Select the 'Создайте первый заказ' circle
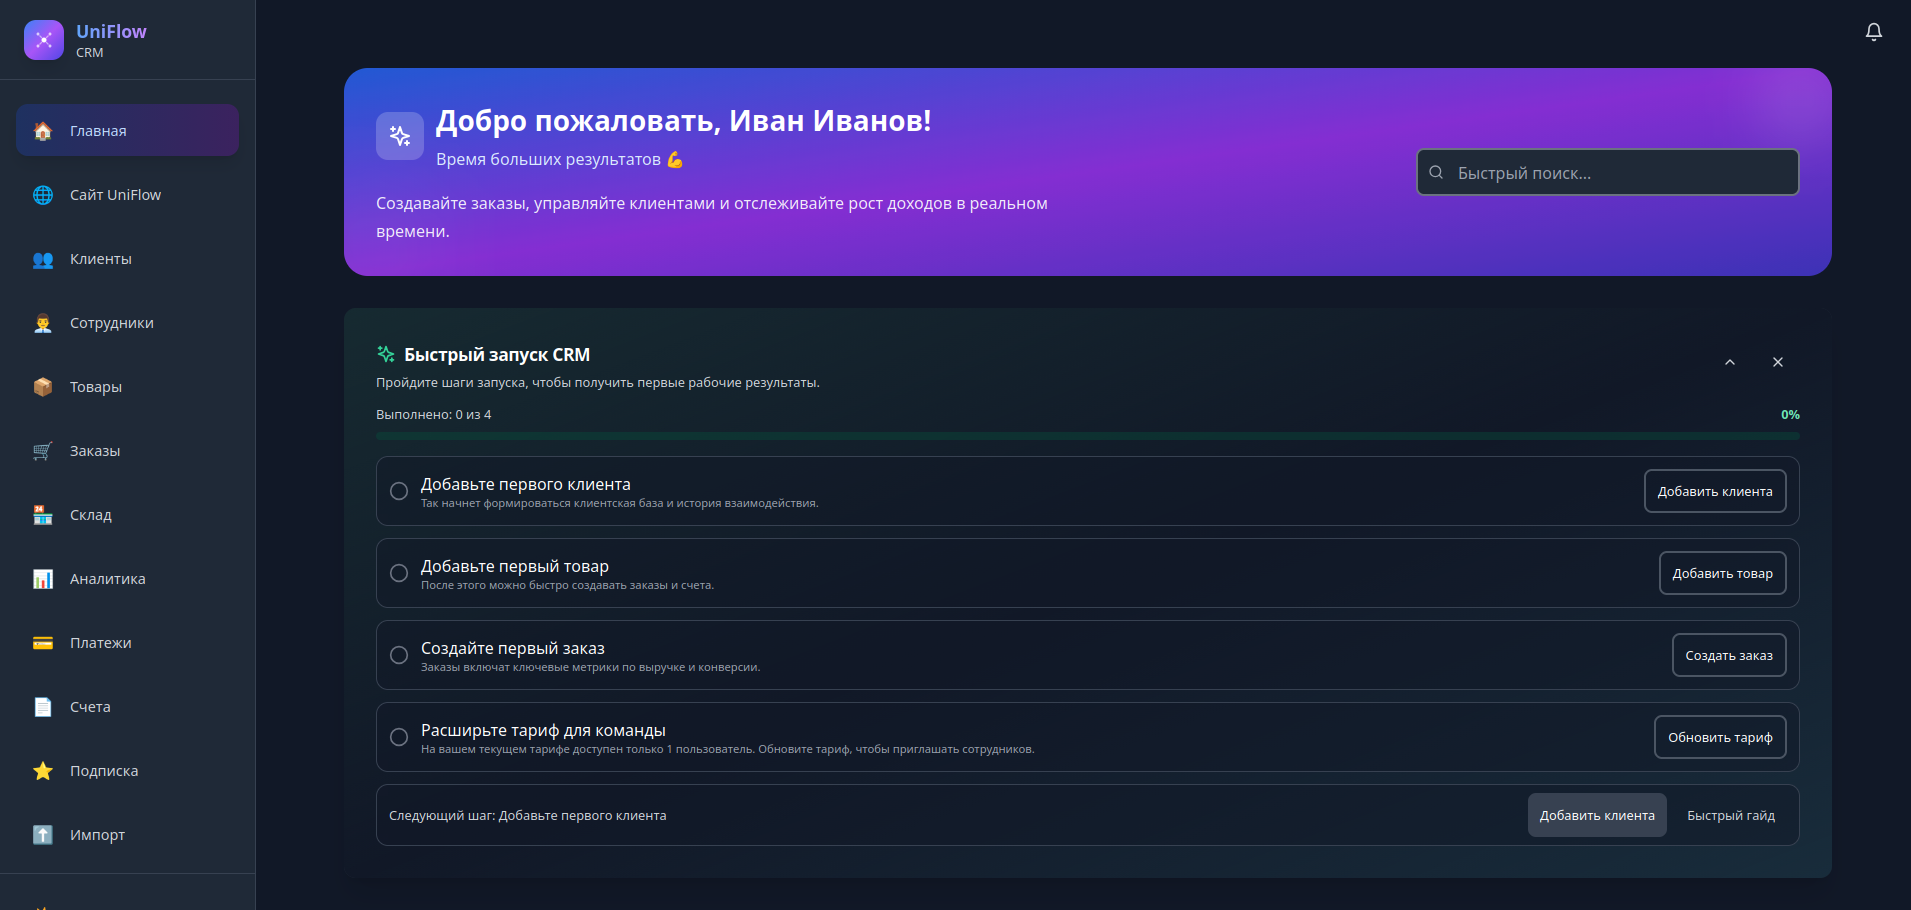Viewport: 1911px width, 910px height. coord(398,655)
